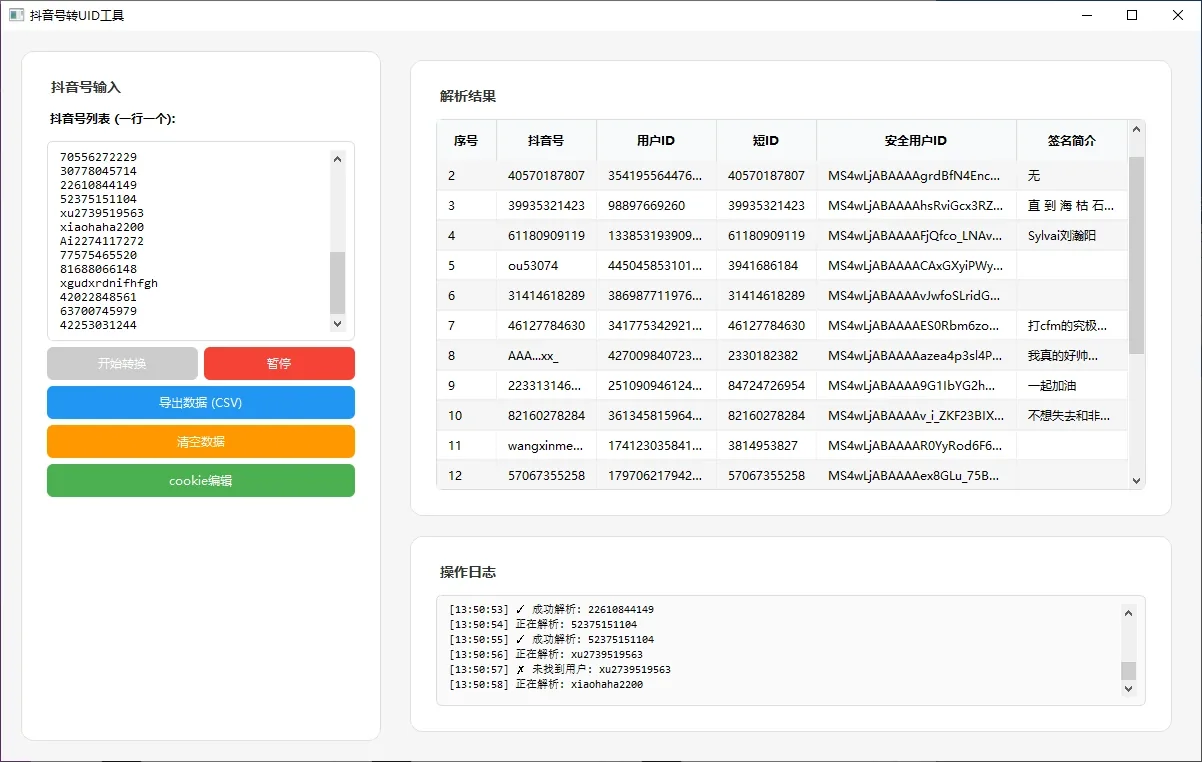Screen dimensions: 1202x762
Task: Click the 操作日志 scrollbar thumb
Action: 1129,671
